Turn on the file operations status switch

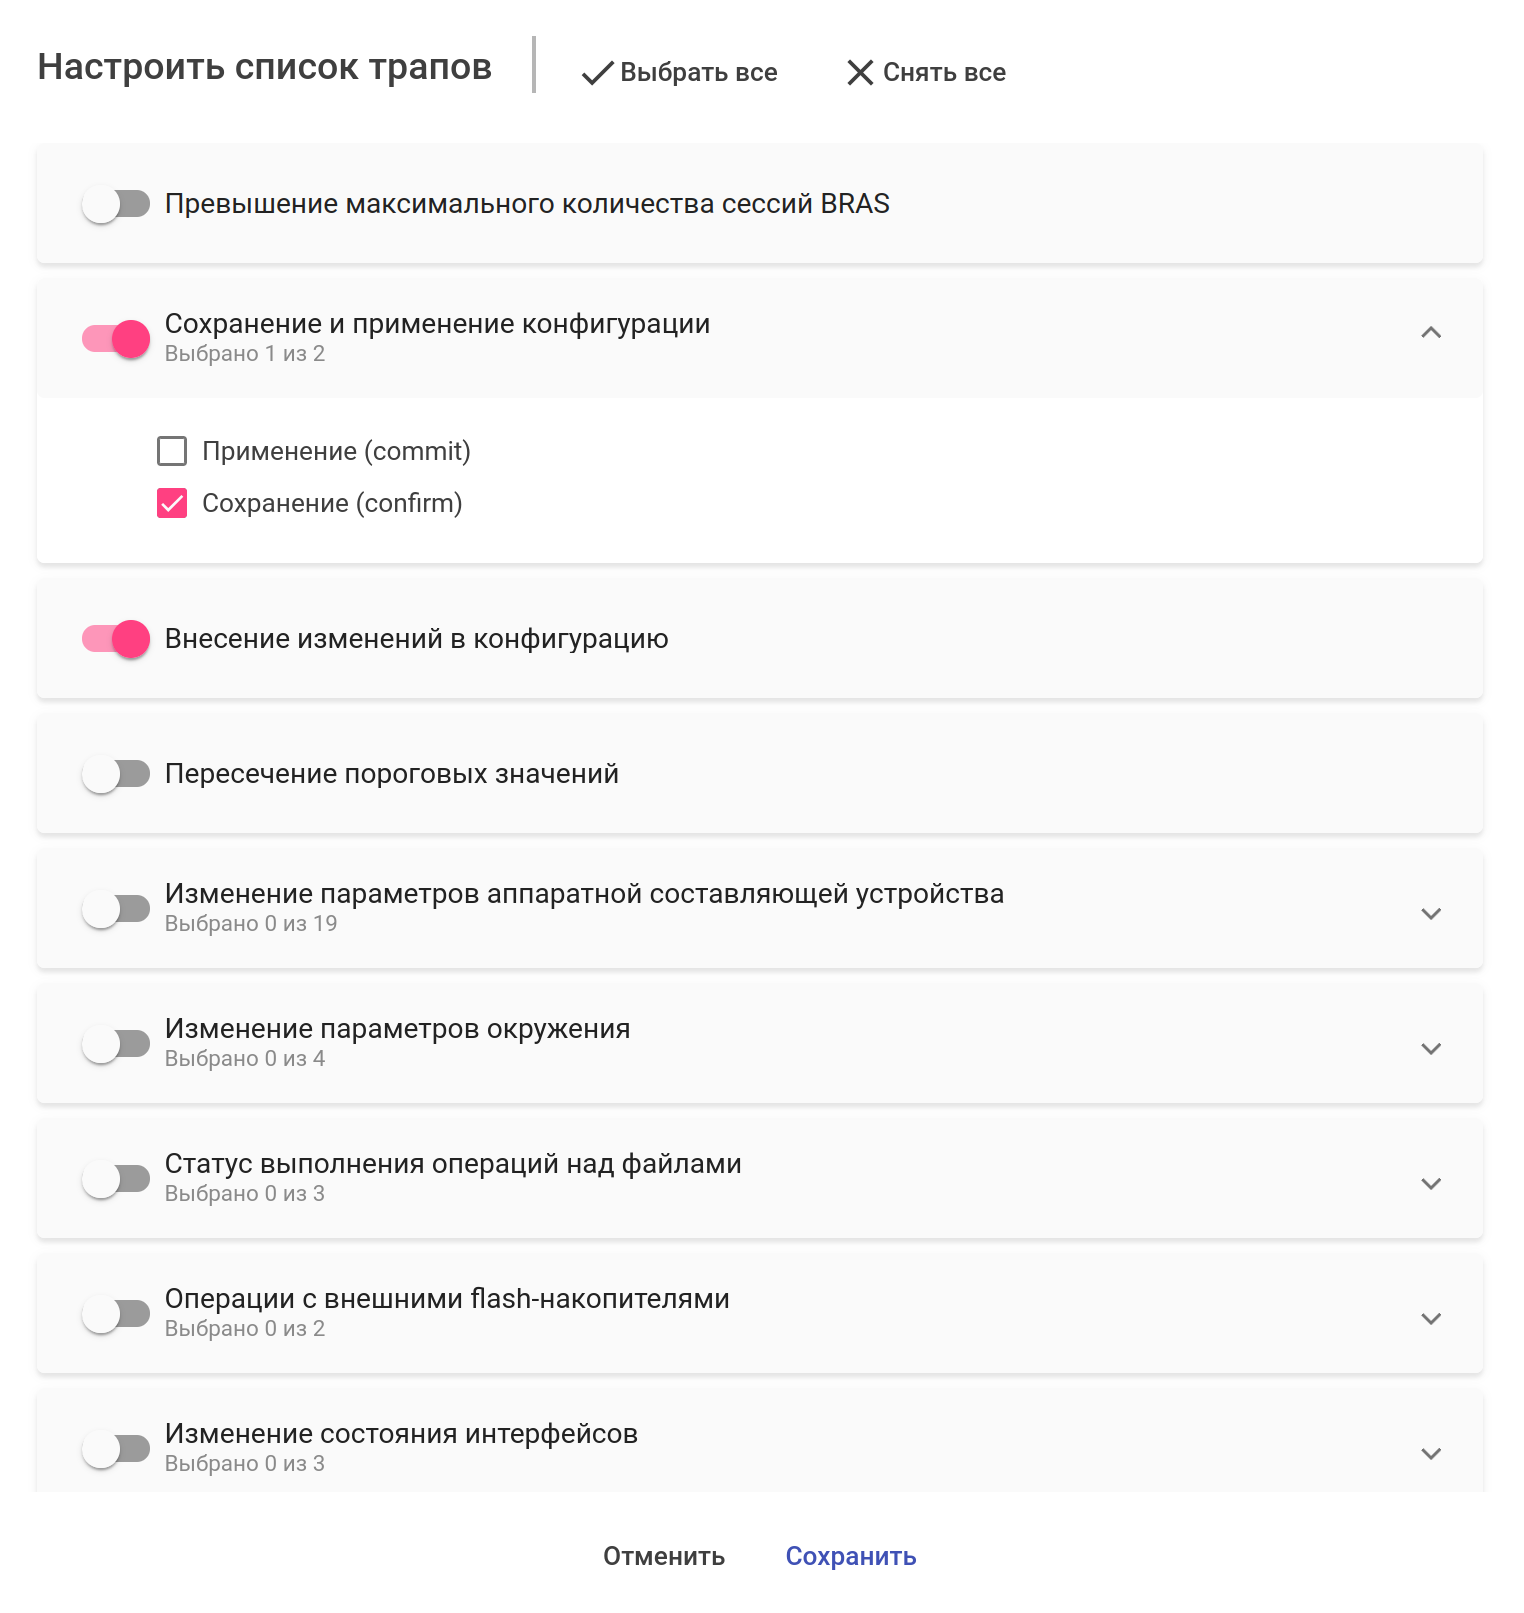[116, 1179]
